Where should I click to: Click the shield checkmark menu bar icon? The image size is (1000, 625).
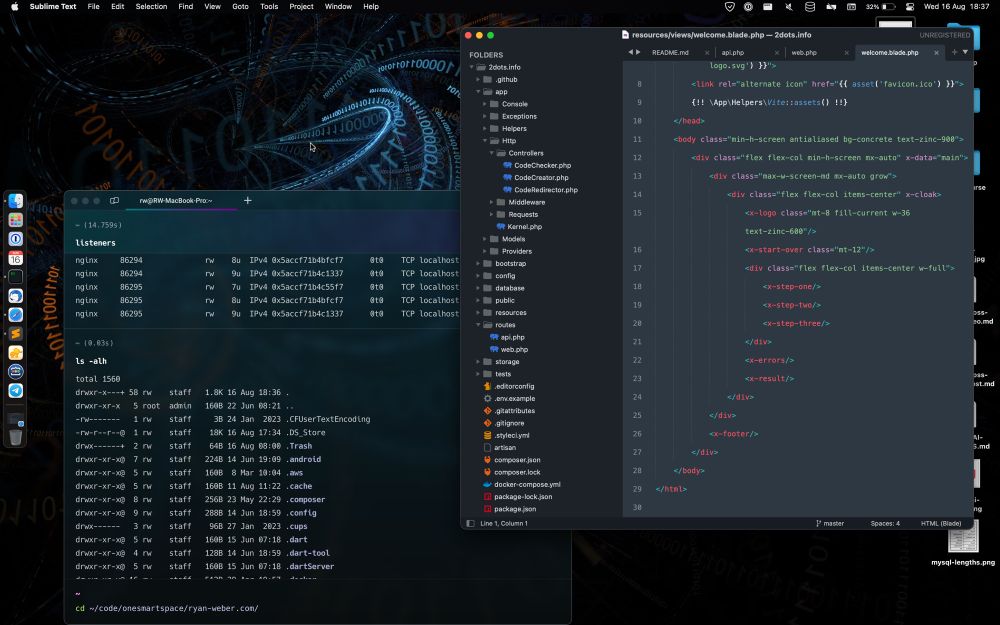pos(730,6)
